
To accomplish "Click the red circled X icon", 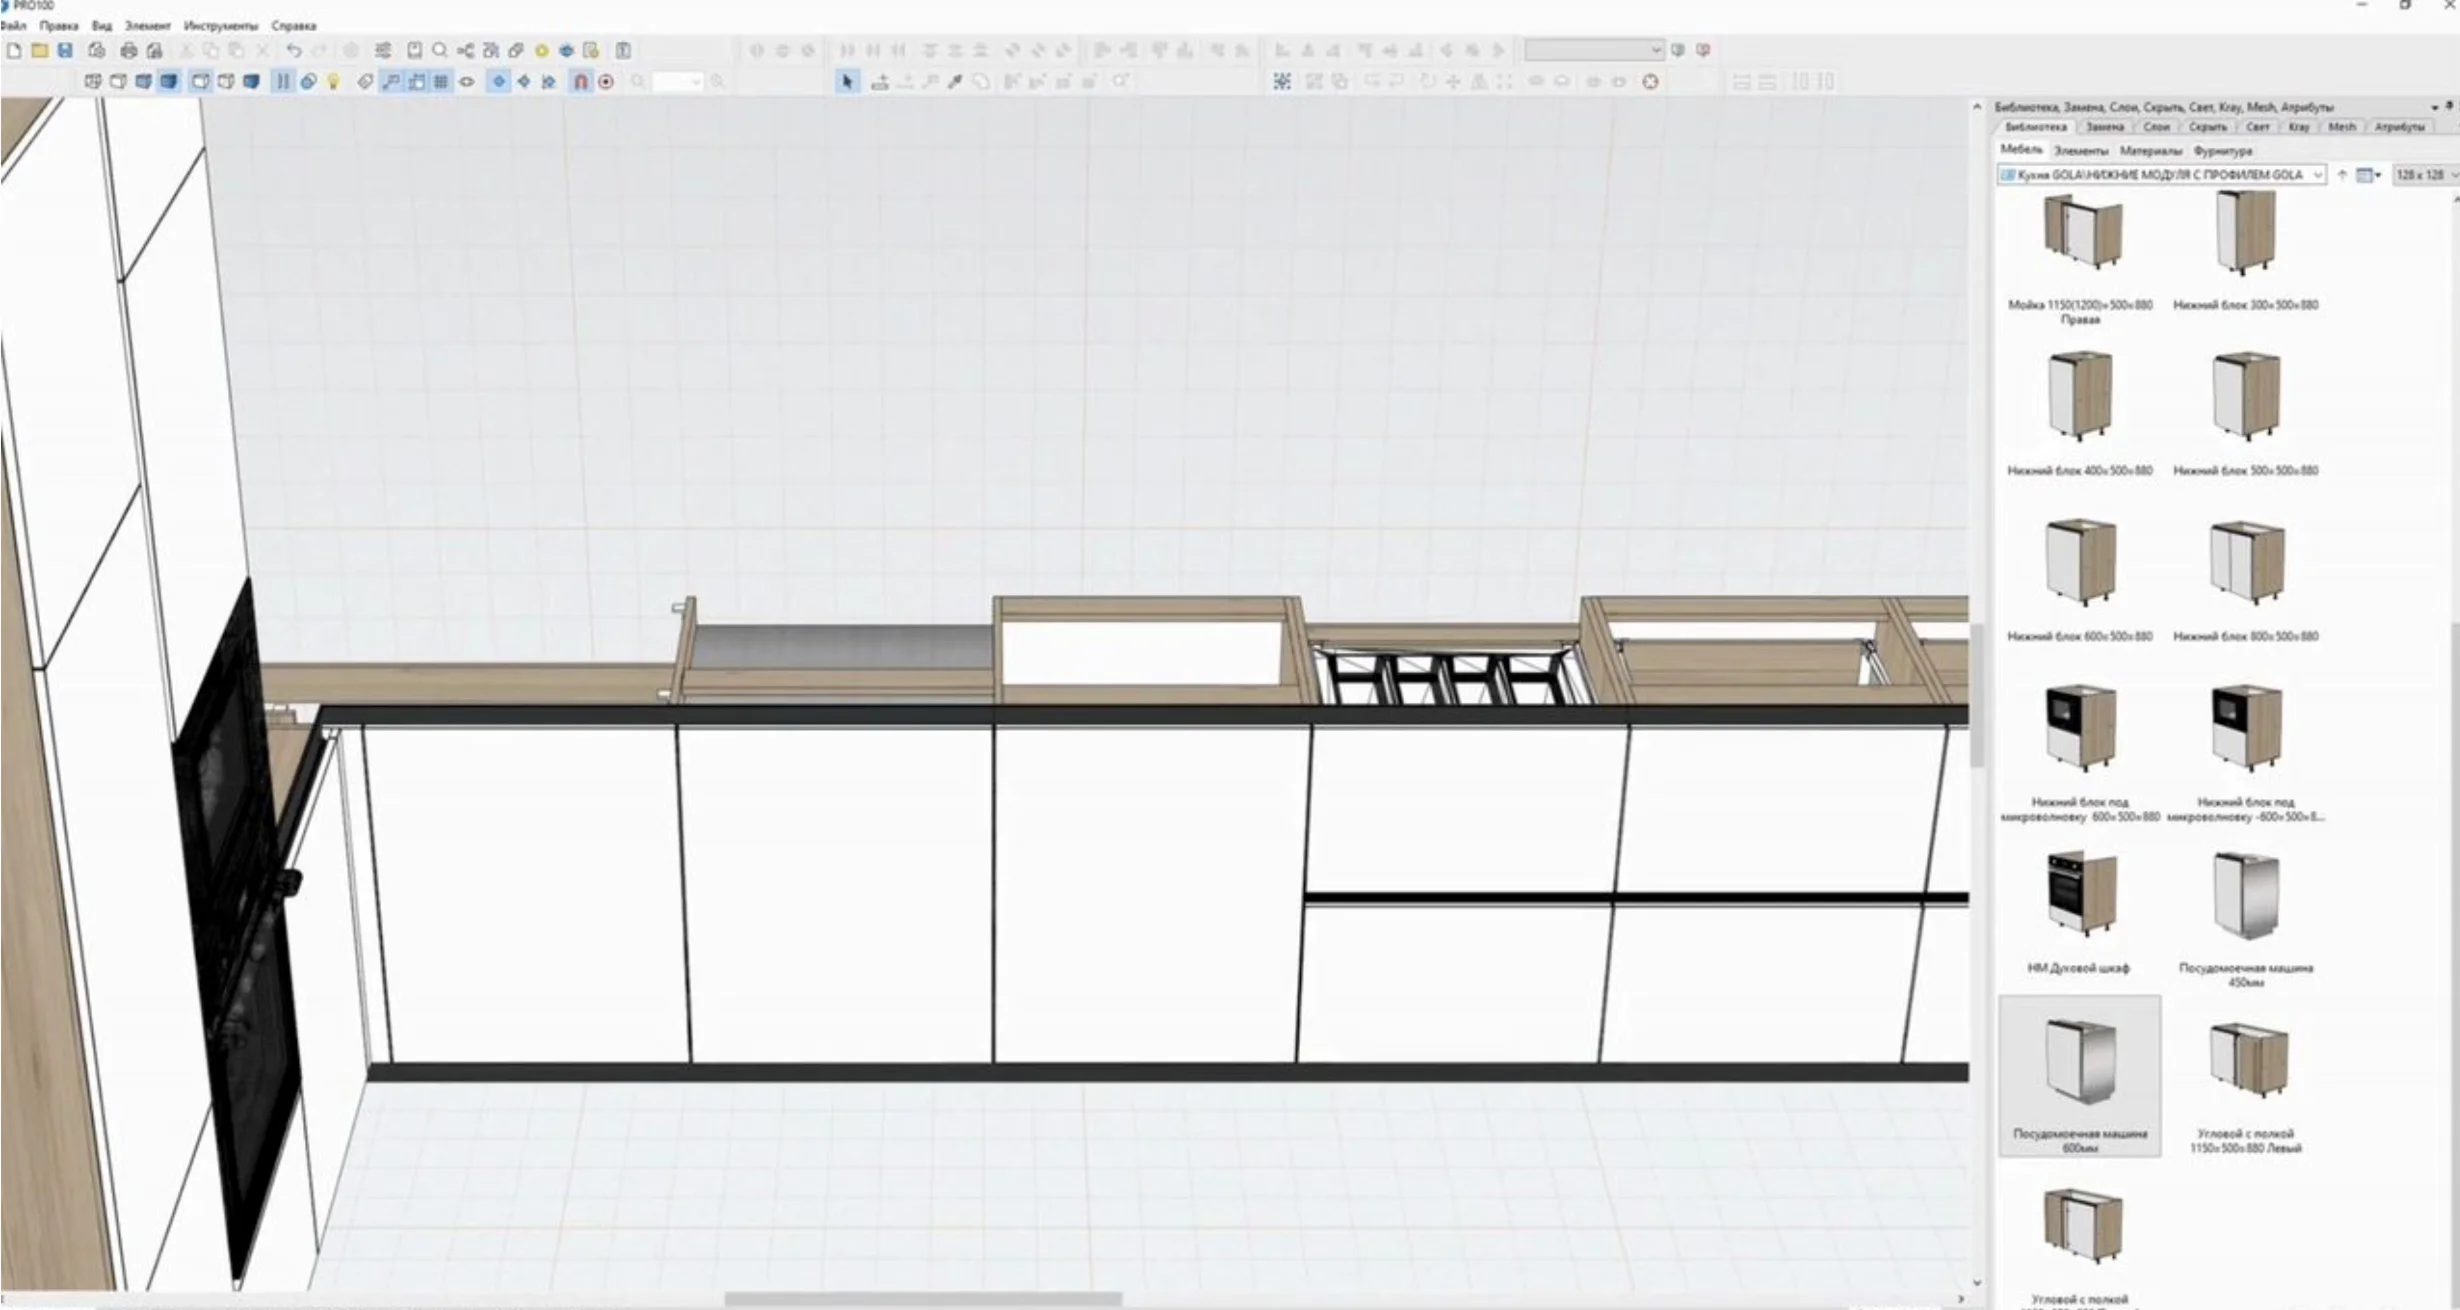I will pyautogui.click(x=1650, y=82).
